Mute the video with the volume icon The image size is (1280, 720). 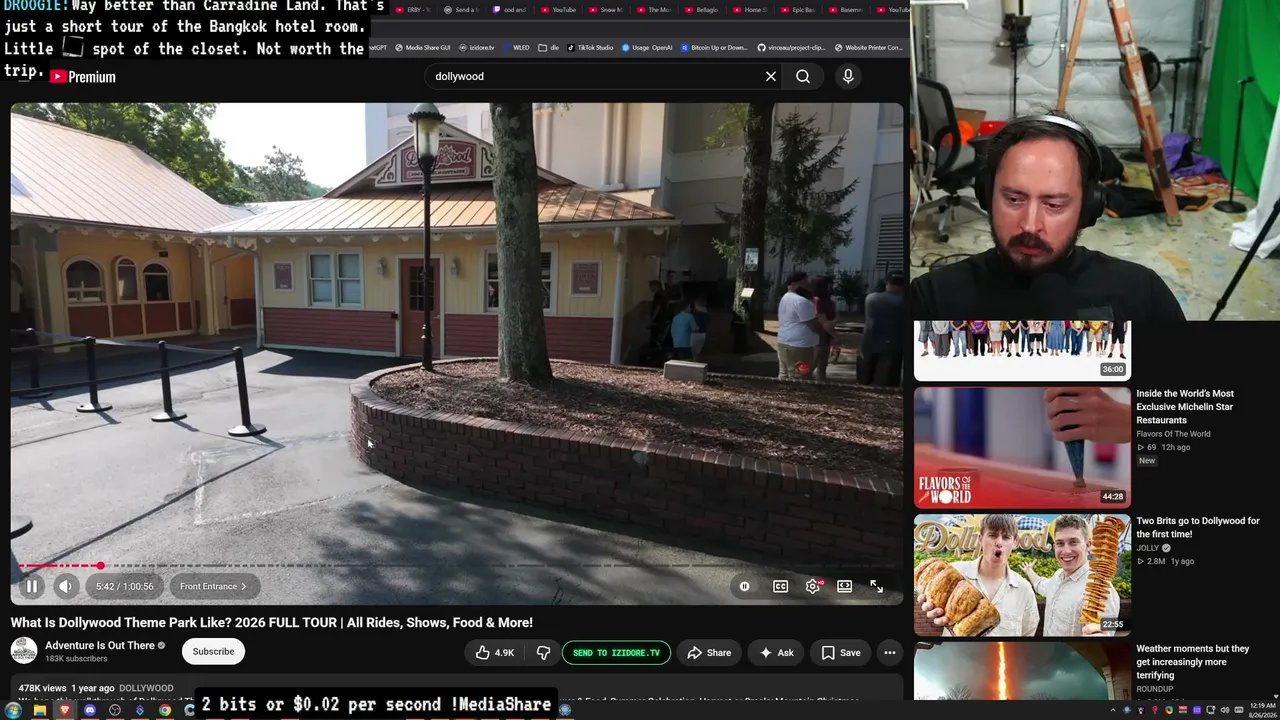(x=65, y=587)
